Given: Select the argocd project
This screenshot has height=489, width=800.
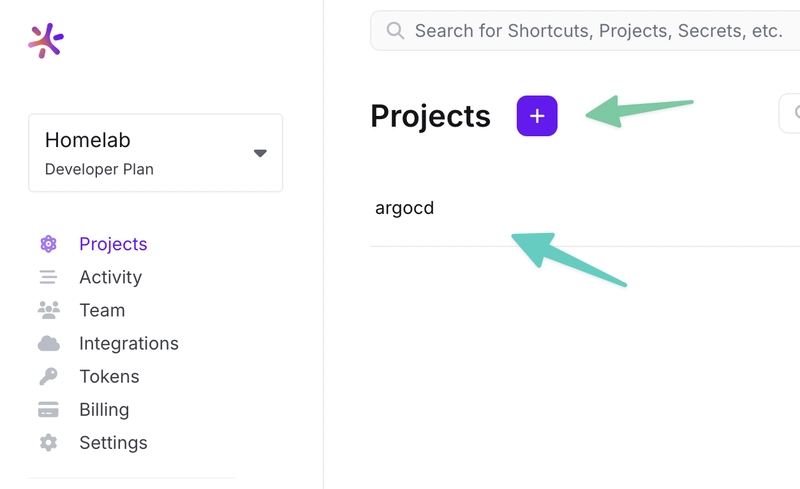Looking at the screenshot, I should 405,208.
